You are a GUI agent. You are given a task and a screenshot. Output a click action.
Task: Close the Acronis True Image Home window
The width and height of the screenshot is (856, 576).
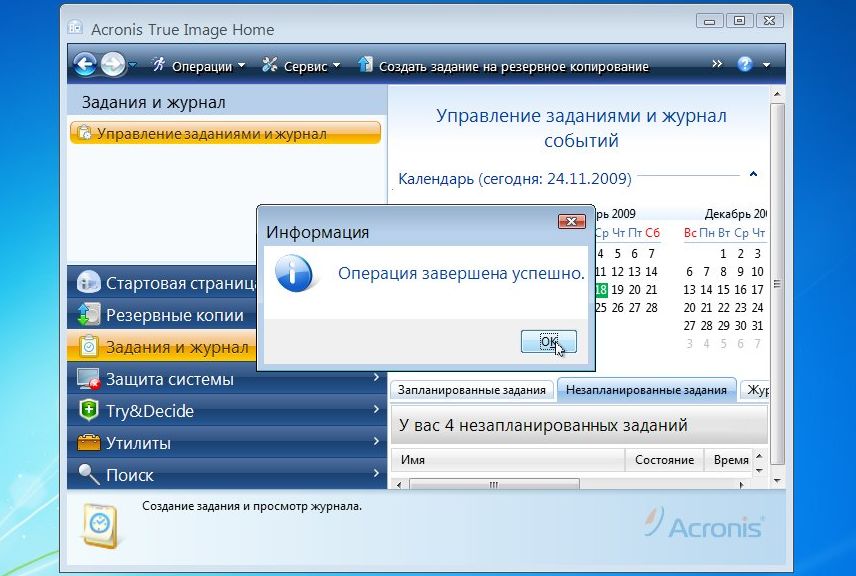[769, 21]
